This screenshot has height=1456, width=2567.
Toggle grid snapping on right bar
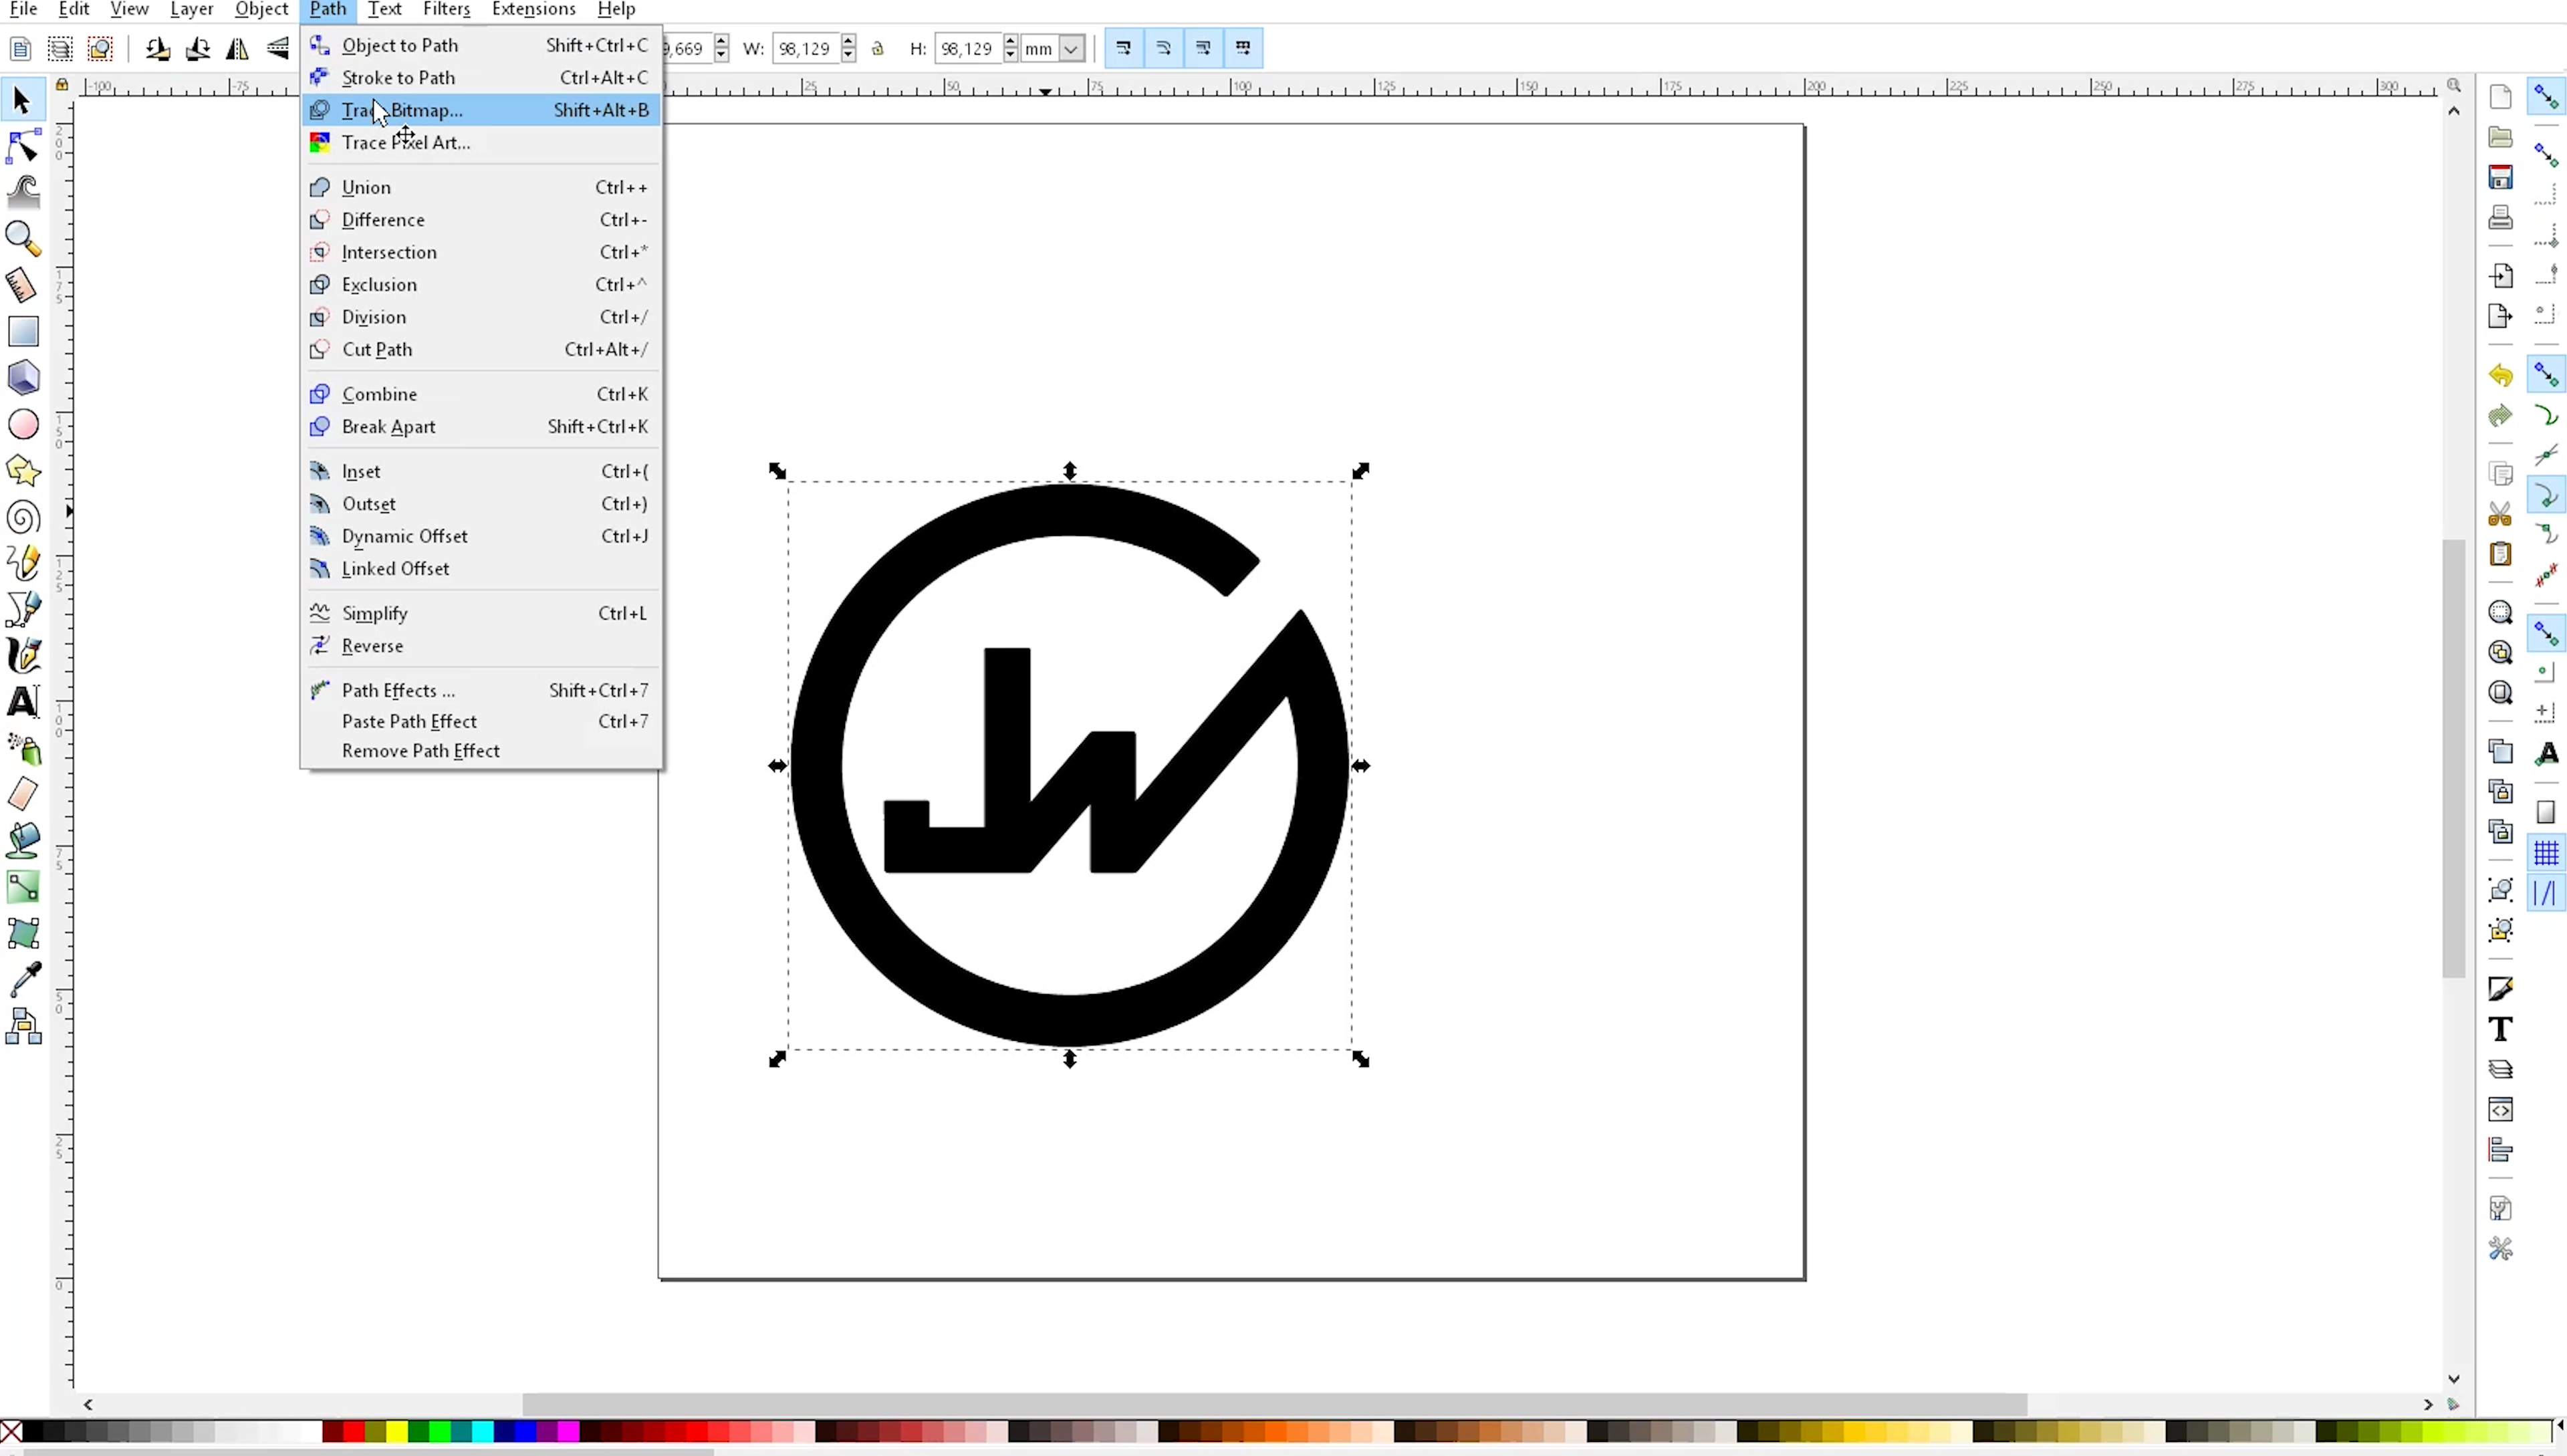[2546, 853]
